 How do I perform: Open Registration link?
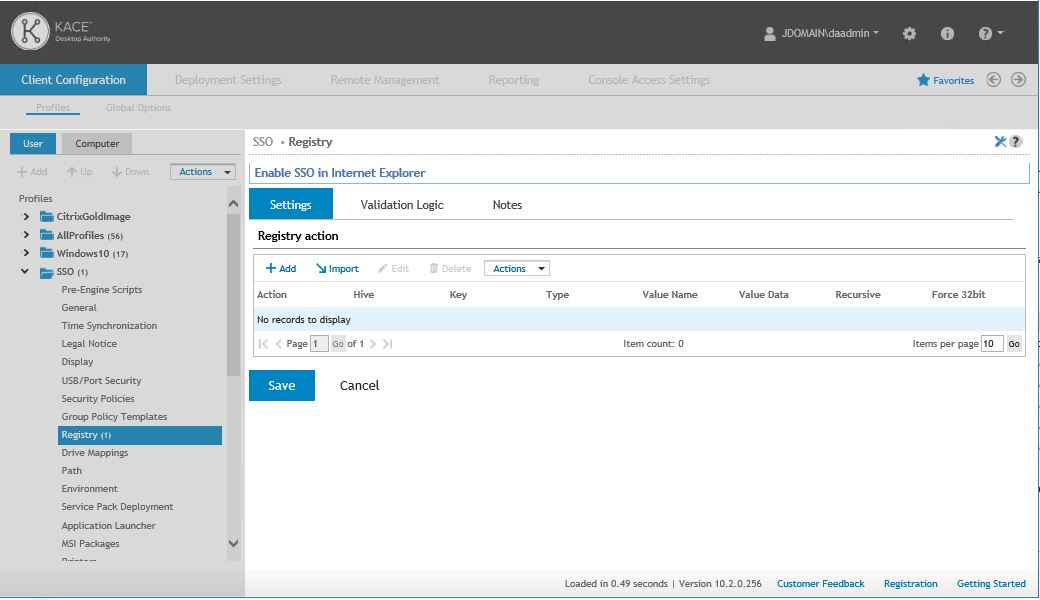point(911,583)
